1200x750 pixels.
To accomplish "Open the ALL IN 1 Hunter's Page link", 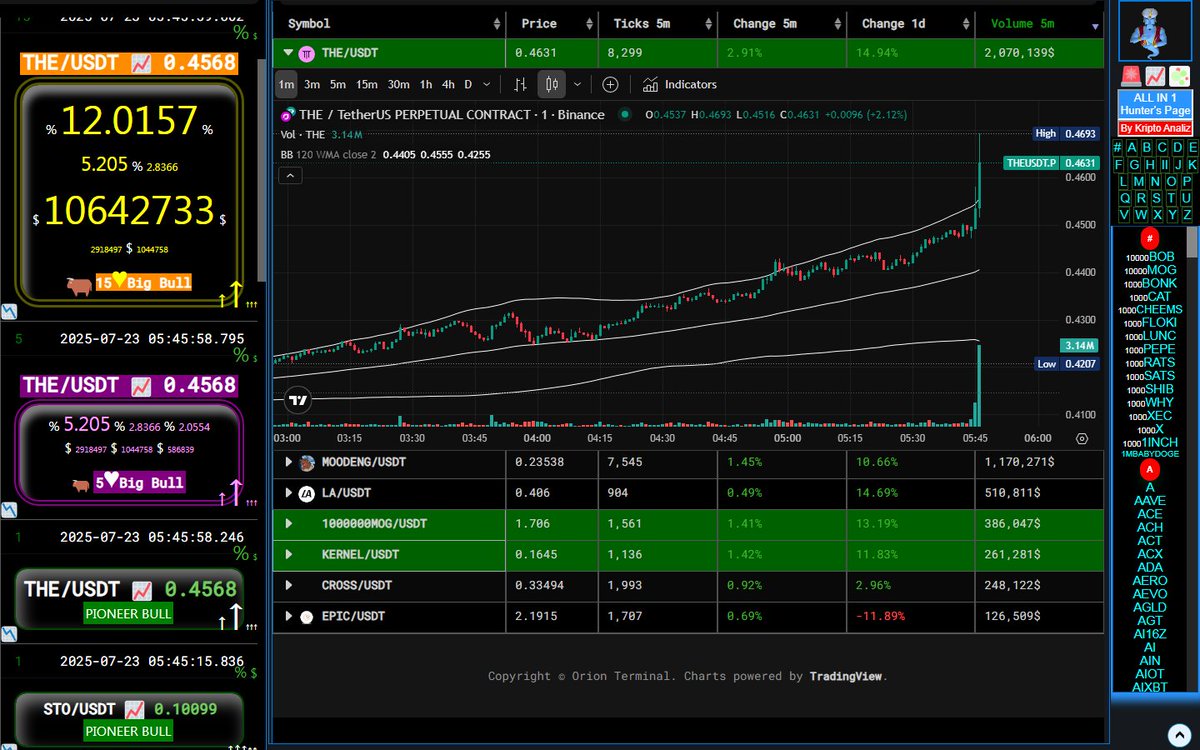I will click(x=1154, y=104).
